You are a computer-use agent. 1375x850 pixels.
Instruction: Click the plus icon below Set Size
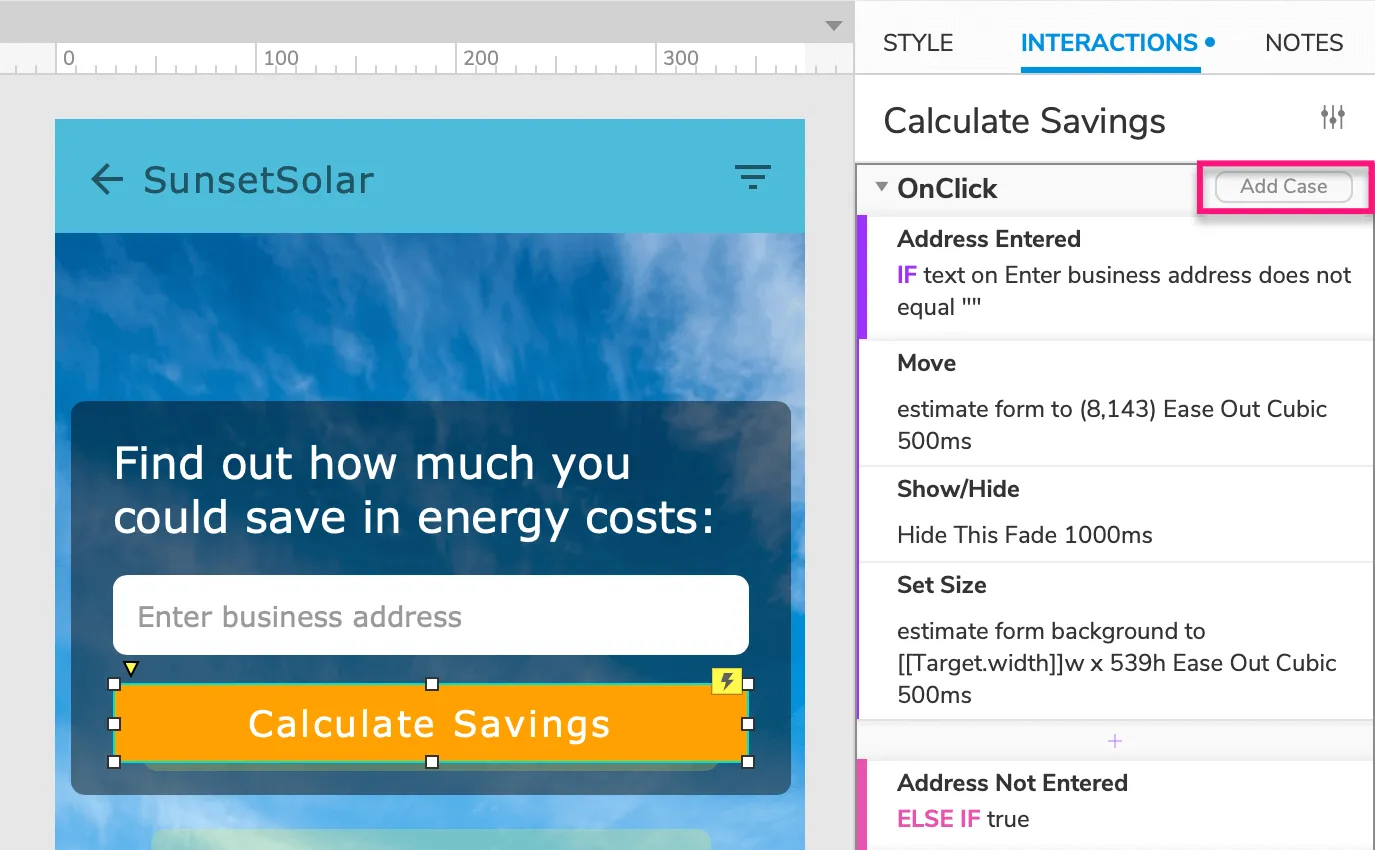tap(1115, 741)
